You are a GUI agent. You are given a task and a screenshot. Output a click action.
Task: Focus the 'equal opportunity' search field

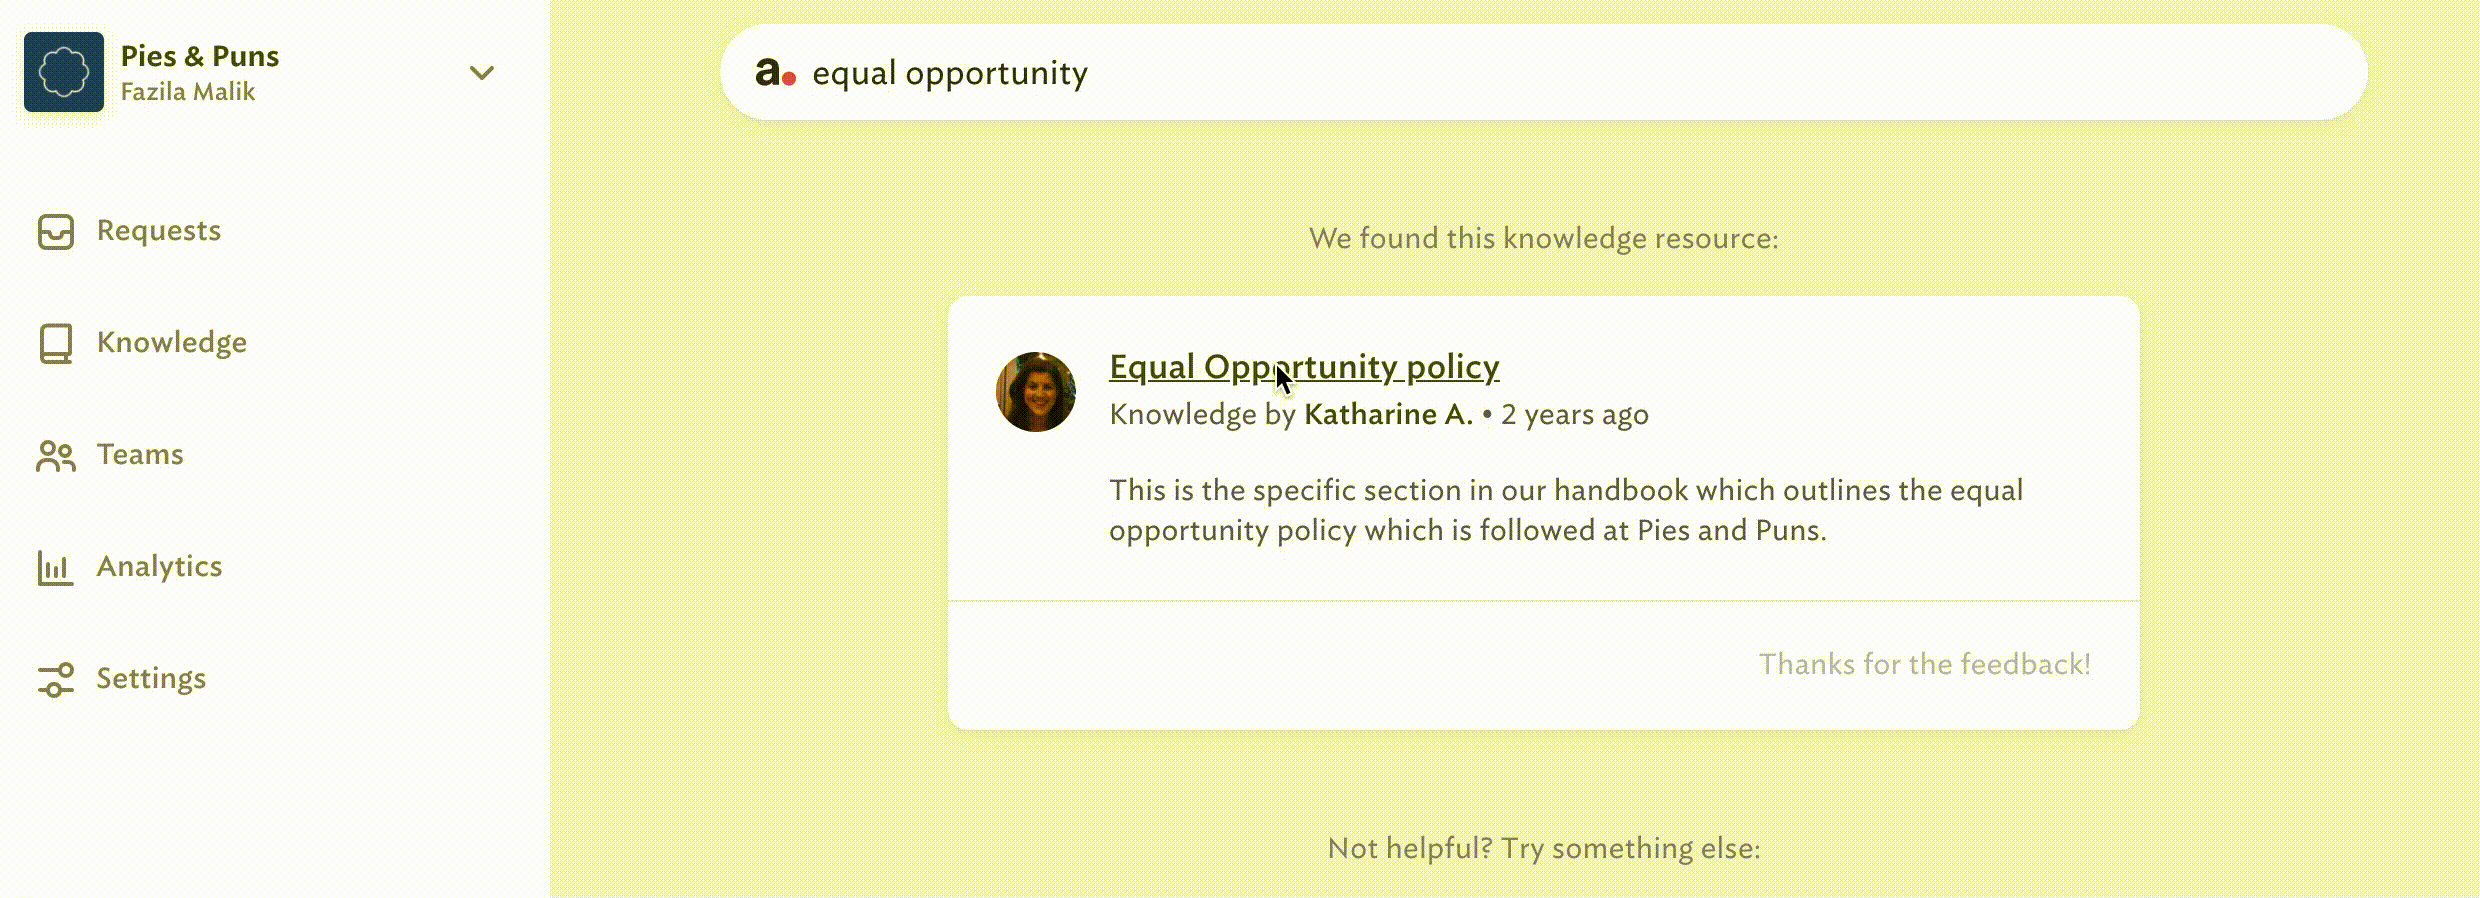[1544, 72]
